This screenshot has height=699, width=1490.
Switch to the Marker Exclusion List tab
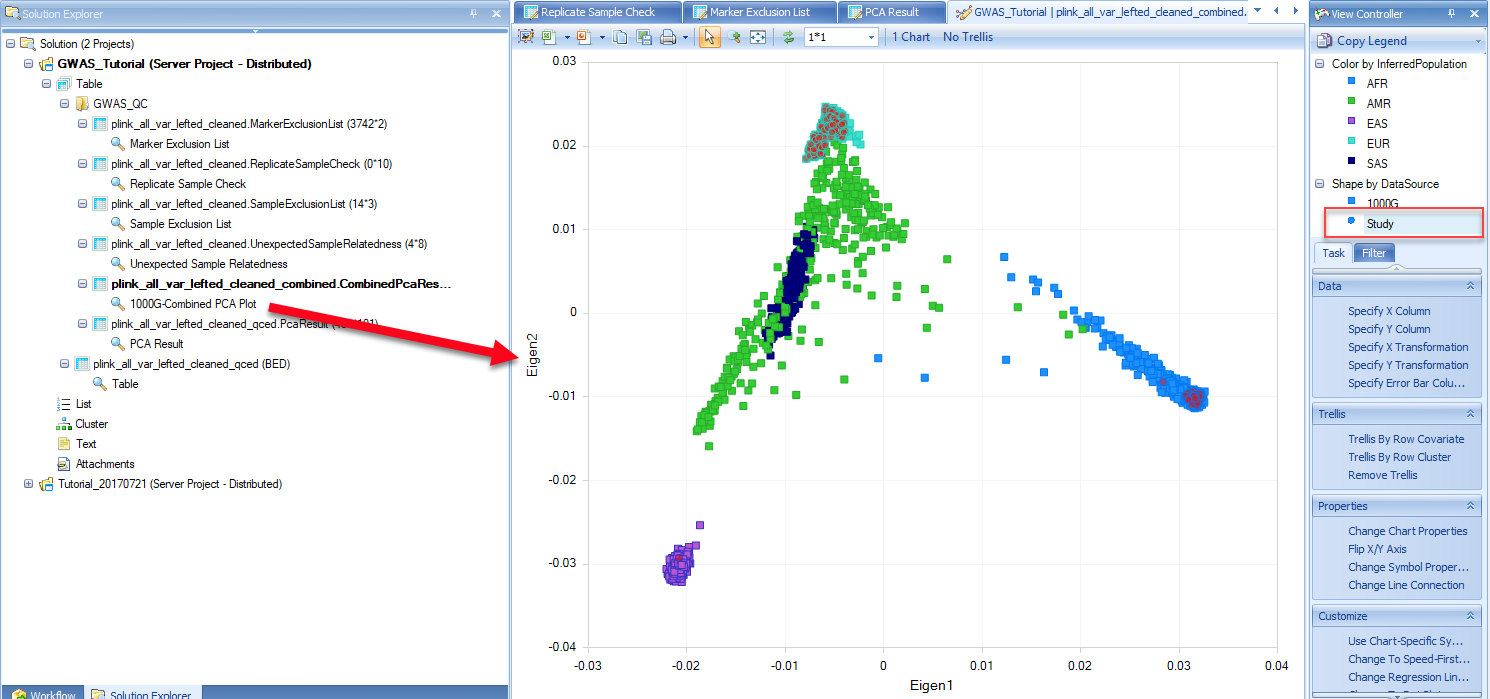[758, 12]
